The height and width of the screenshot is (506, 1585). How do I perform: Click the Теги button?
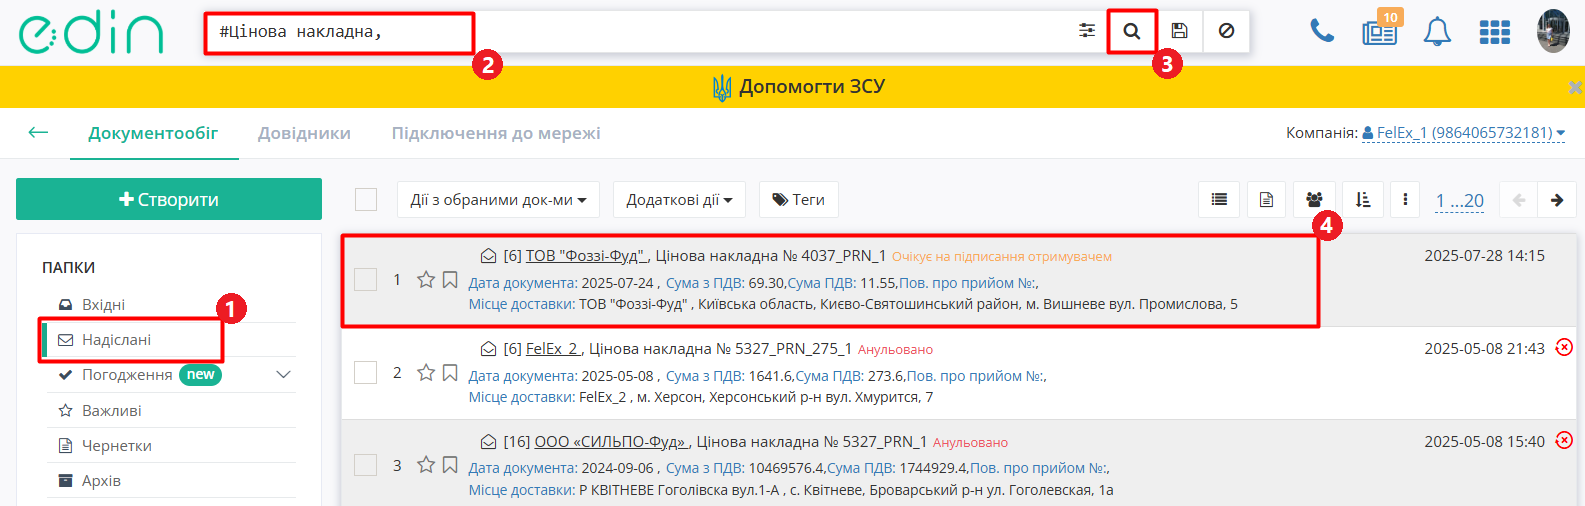(x=798, y=200)
